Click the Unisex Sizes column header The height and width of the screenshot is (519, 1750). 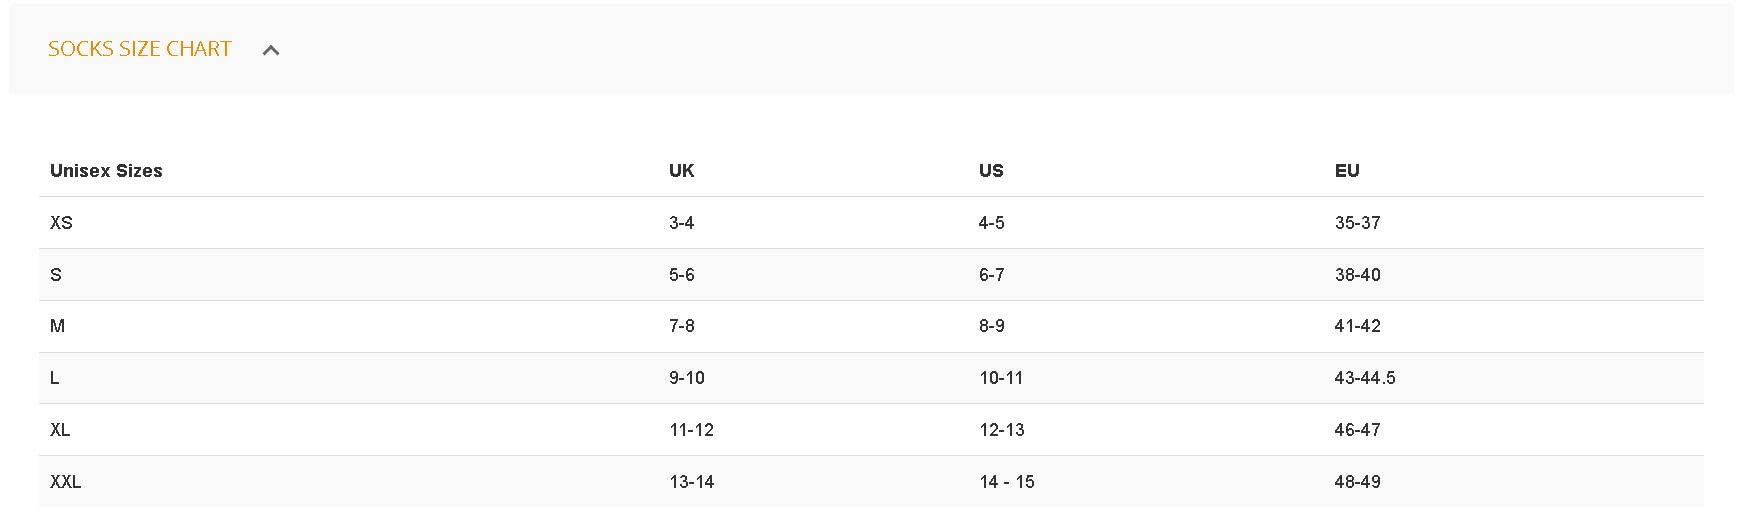[x=106, y=171]
